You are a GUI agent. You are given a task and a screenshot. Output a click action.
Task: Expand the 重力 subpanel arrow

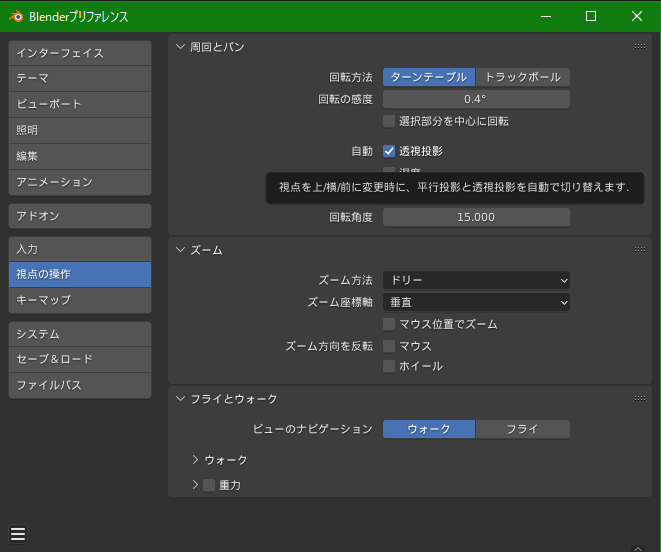tap(195, 485)
